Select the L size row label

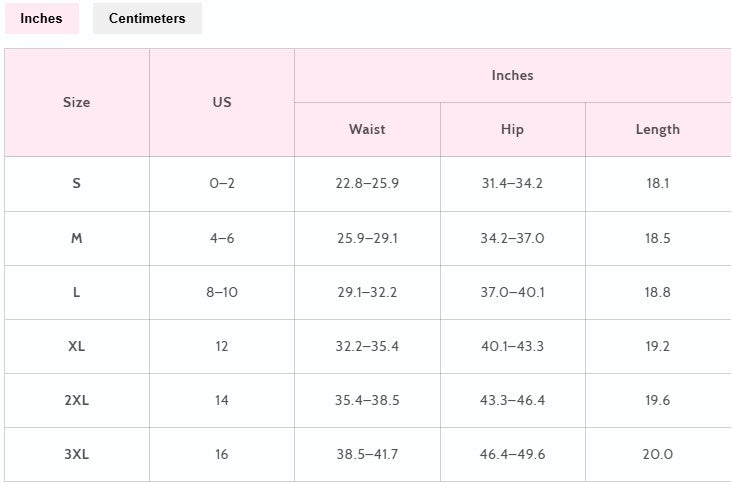[x=77, y=292]
